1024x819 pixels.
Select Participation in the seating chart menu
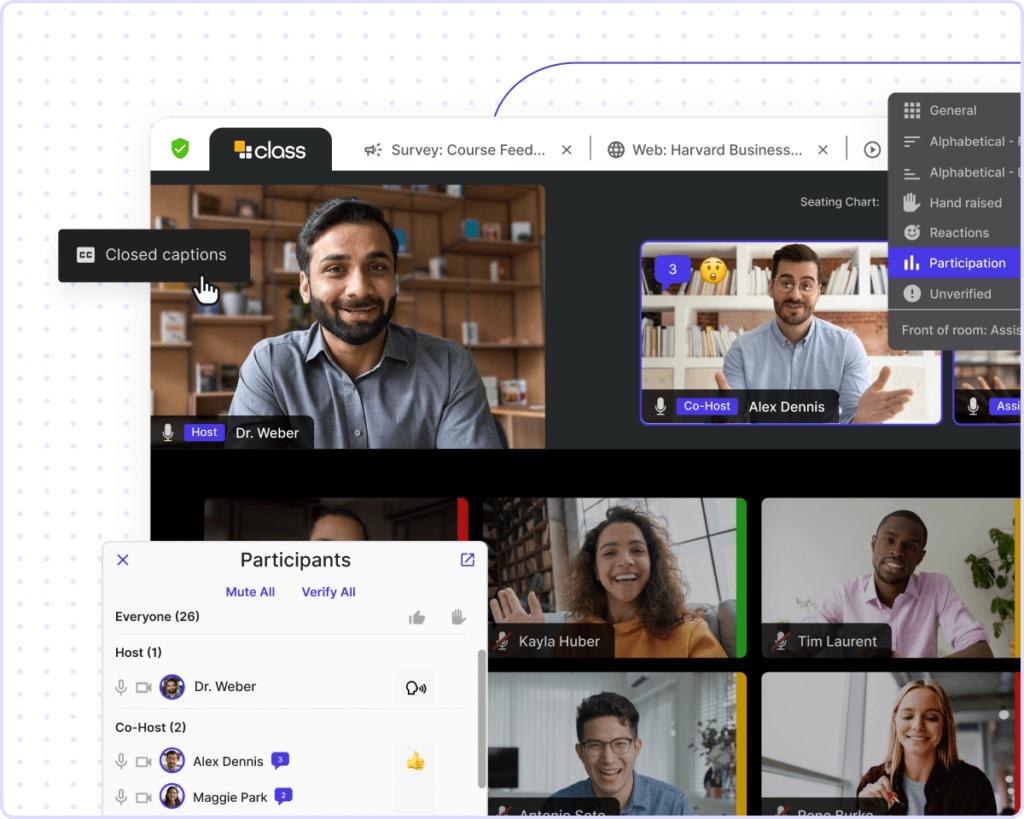[955, 262]
